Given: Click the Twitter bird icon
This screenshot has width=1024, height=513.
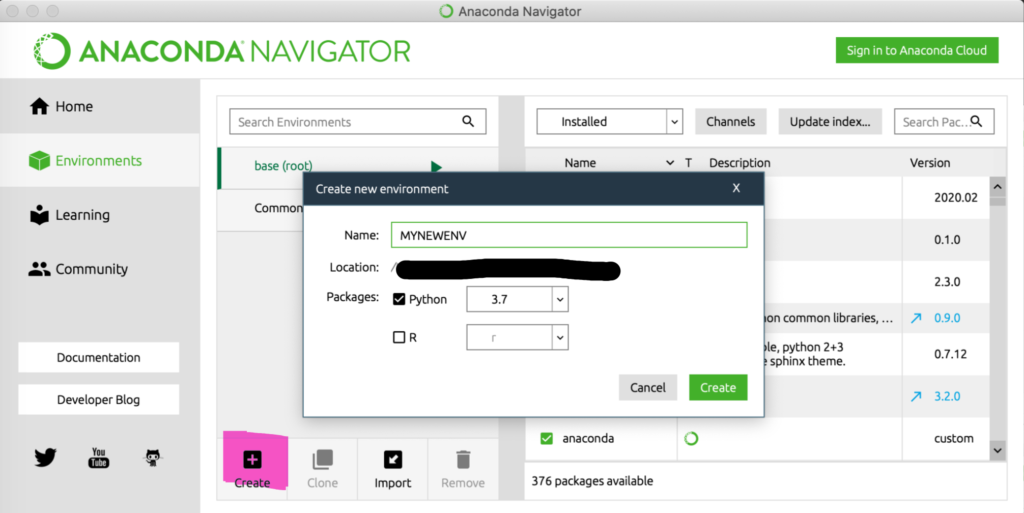Looking at the screenshot, I should (x=45, y=458).
